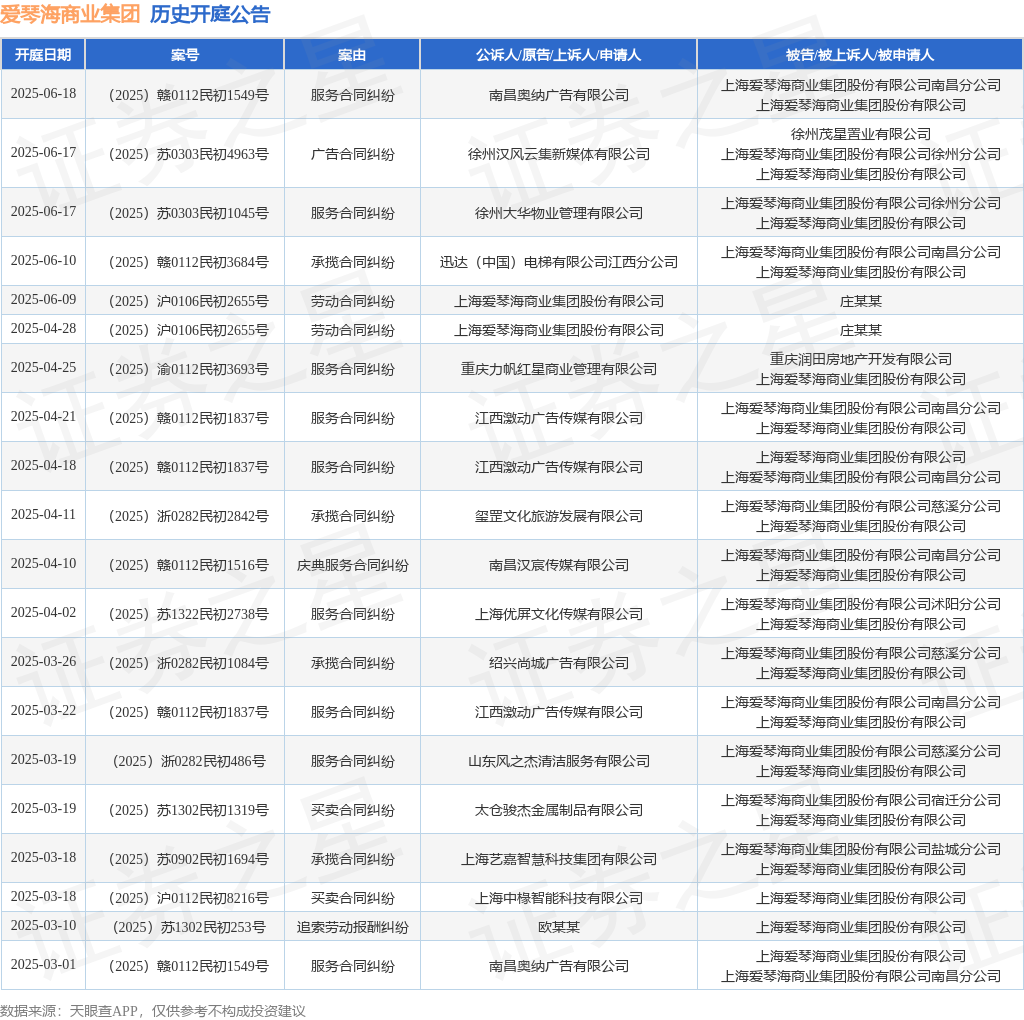The height and width of the screenshot is (1020, 1024).
Task: Select the date cell 2025-04-18
Action: tap(43, 465)
